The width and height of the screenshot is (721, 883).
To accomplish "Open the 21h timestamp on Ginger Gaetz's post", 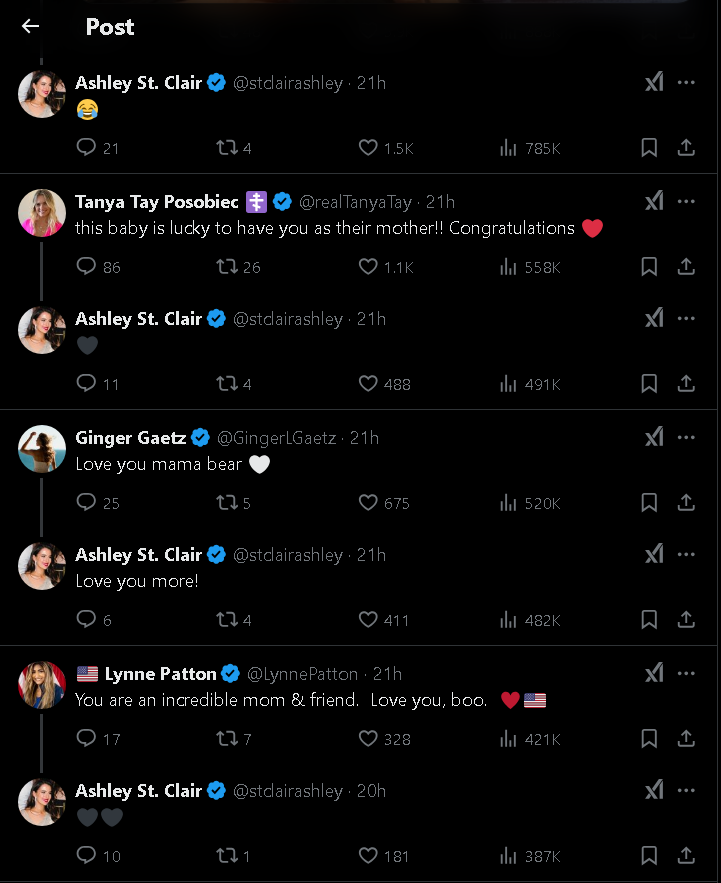I will pyautogui.click(x=364, y=438).
